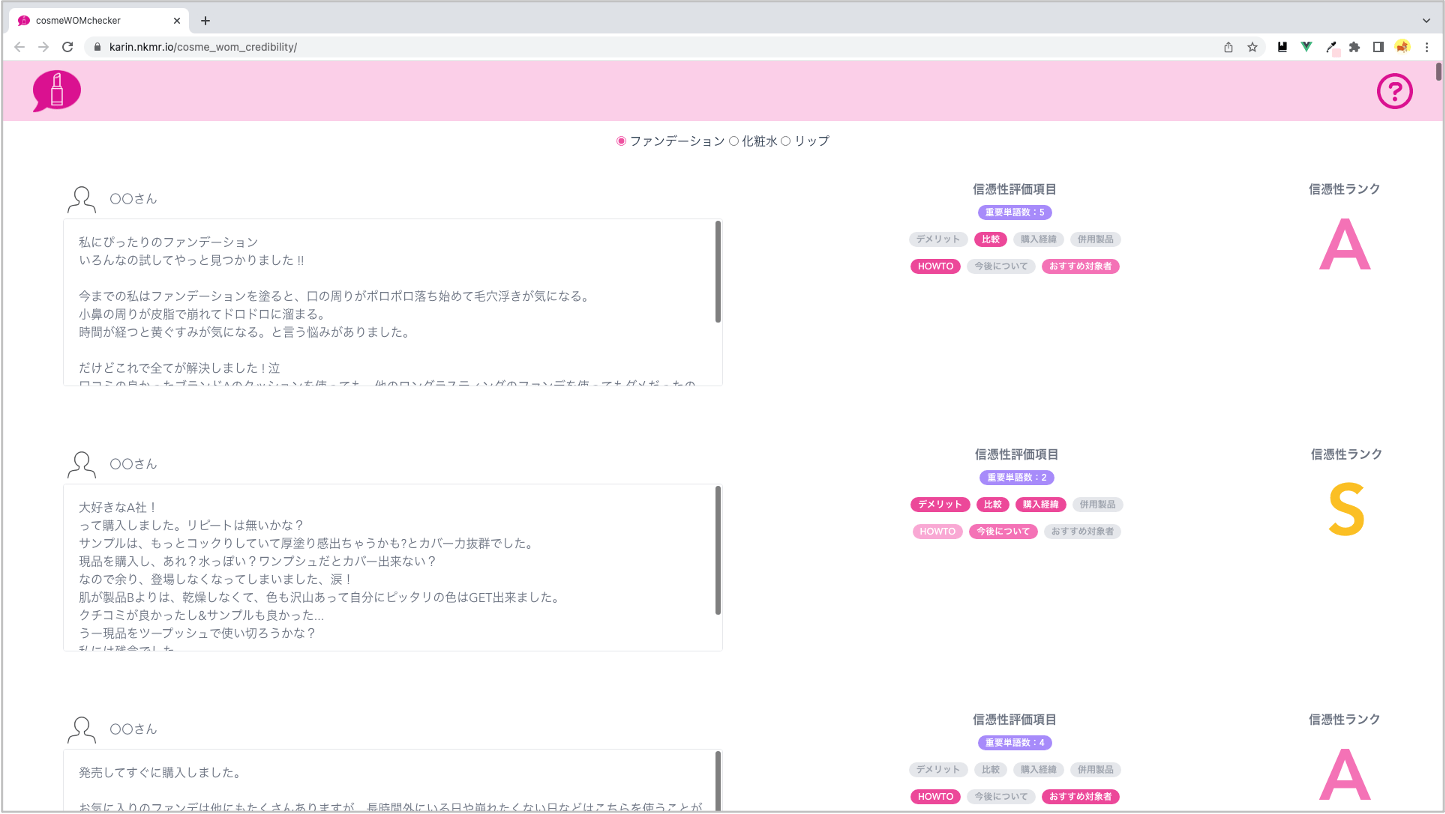Open the Chrome three-dot menu

click(x=1427, y=46)
